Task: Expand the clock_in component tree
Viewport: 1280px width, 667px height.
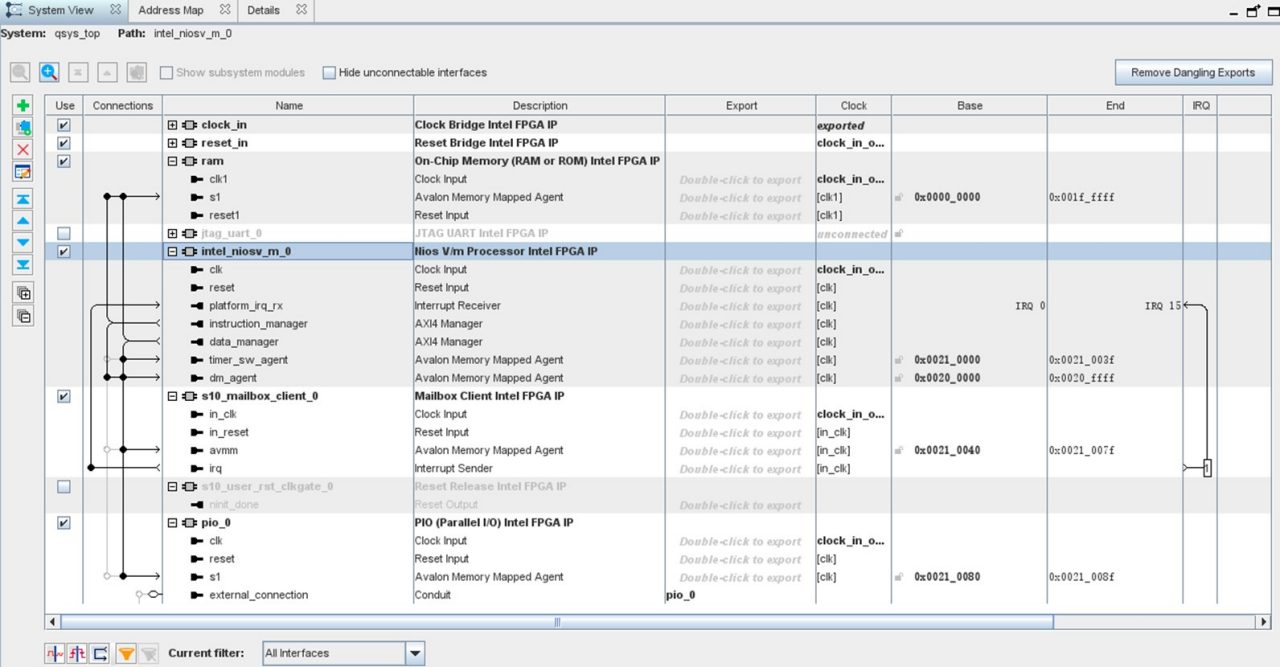Action: pyautogui.click(x=172, y=125)
